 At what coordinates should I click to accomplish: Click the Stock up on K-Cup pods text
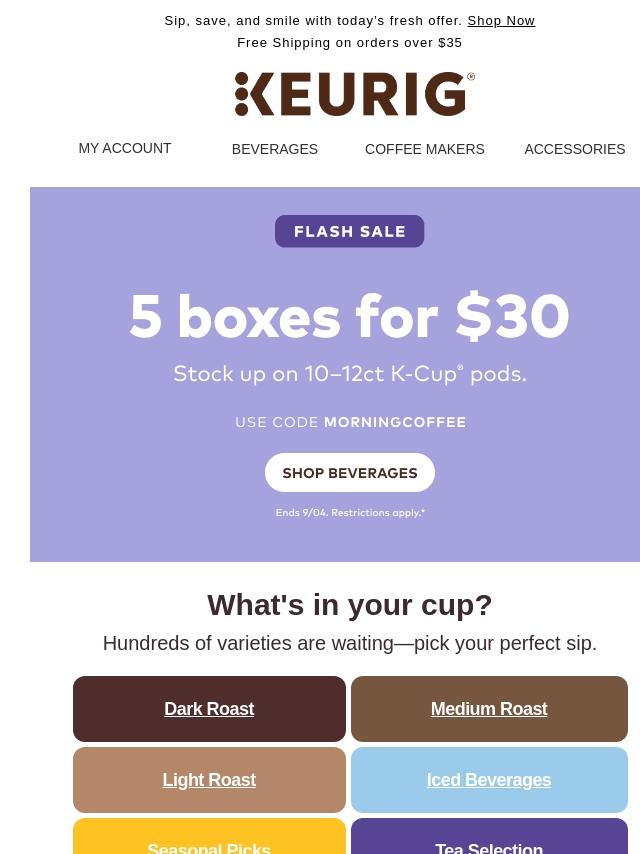(x=350, y=374)
